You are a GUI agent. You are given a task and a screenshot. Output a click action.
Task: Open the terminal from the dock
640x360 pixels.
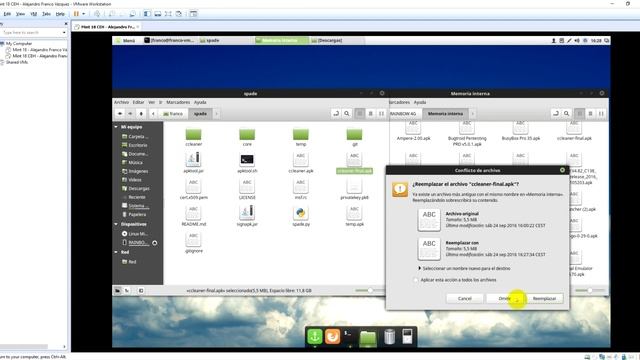click(350, 336)
